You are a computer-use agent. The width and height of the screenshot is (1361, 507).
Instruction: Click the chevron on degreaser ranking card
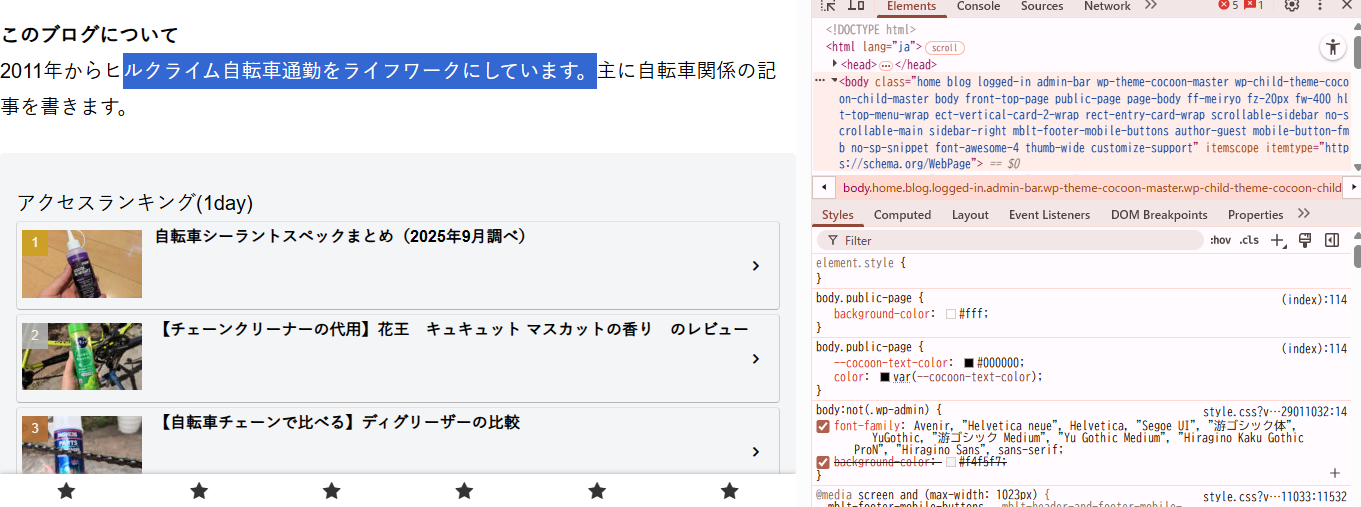click(756, 452)
